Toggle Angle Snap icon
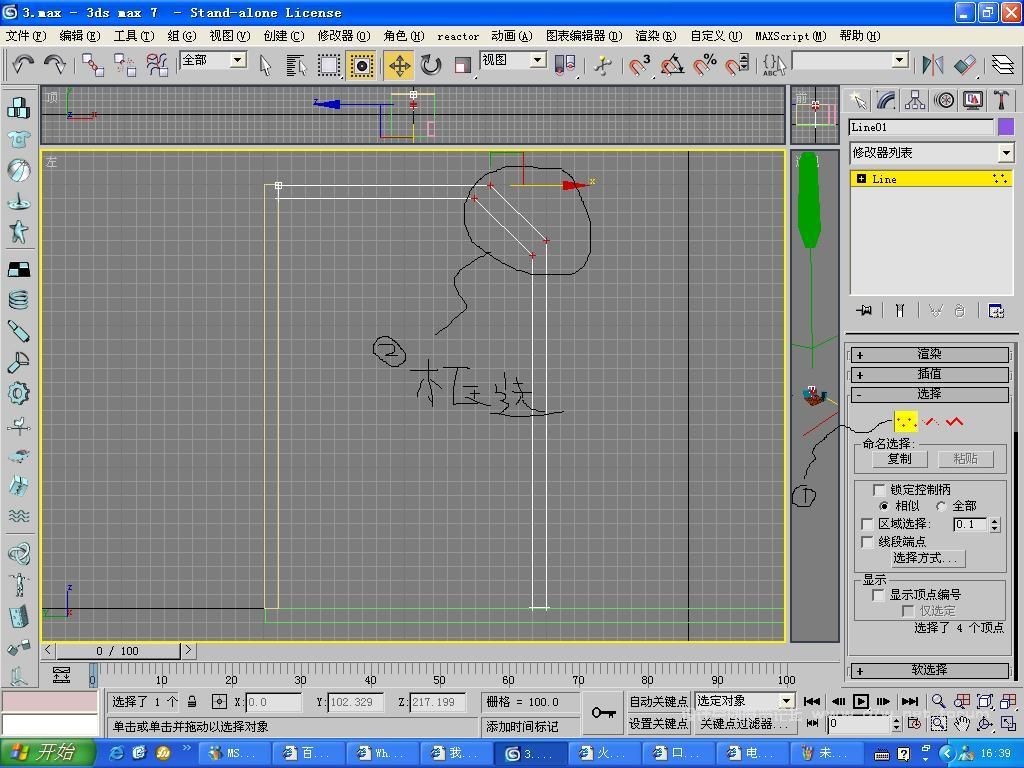The width and height of the screenshot is (1024, 768). tap(672, 65)
